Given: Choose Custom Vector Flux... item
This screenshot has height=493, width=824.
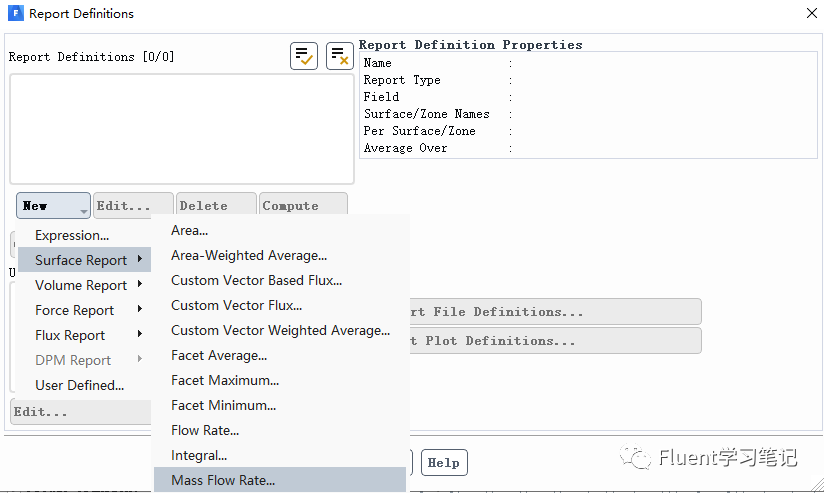Looking at the screenshot, I should [236, 305].
